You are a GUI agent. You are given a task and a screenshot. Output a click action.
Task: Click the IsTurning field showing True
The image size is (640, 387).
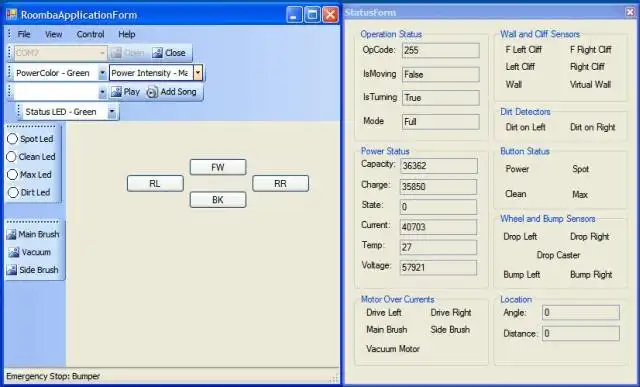(440, 98)
